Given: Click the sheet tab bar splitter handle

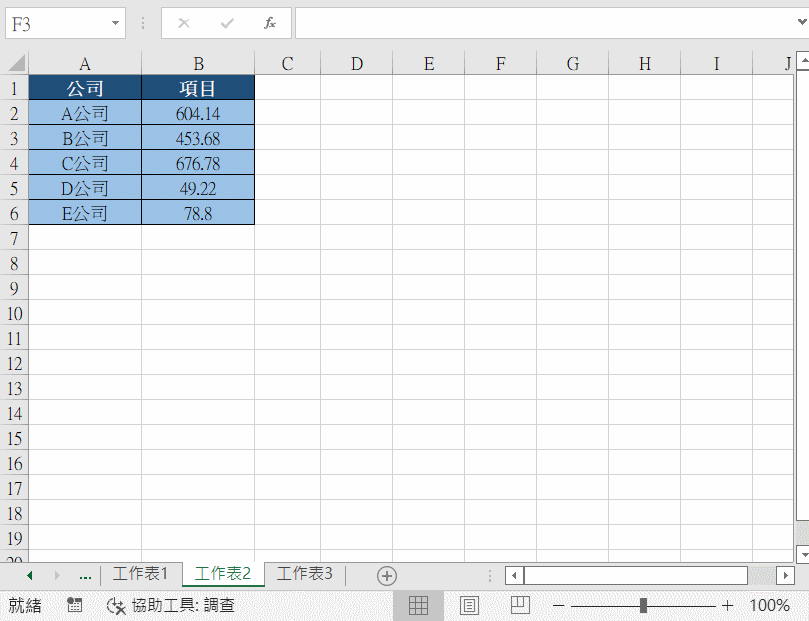Looking at the screenshot, I should point(490,576).
